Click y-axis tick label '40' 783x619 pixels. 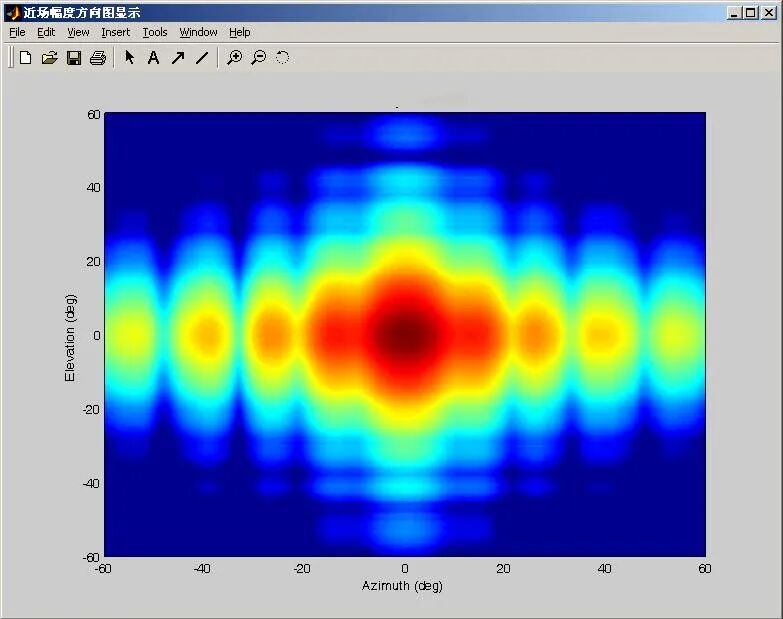click(x=93, y=188)
